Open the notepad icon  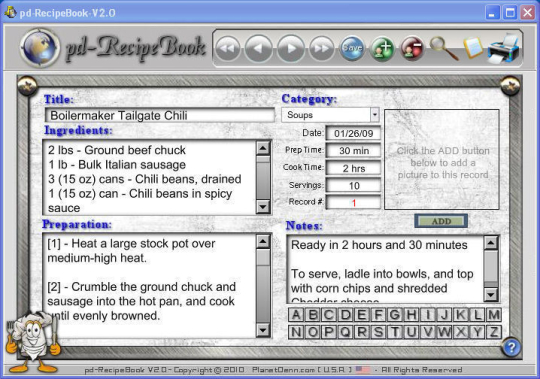click(473, 47)
